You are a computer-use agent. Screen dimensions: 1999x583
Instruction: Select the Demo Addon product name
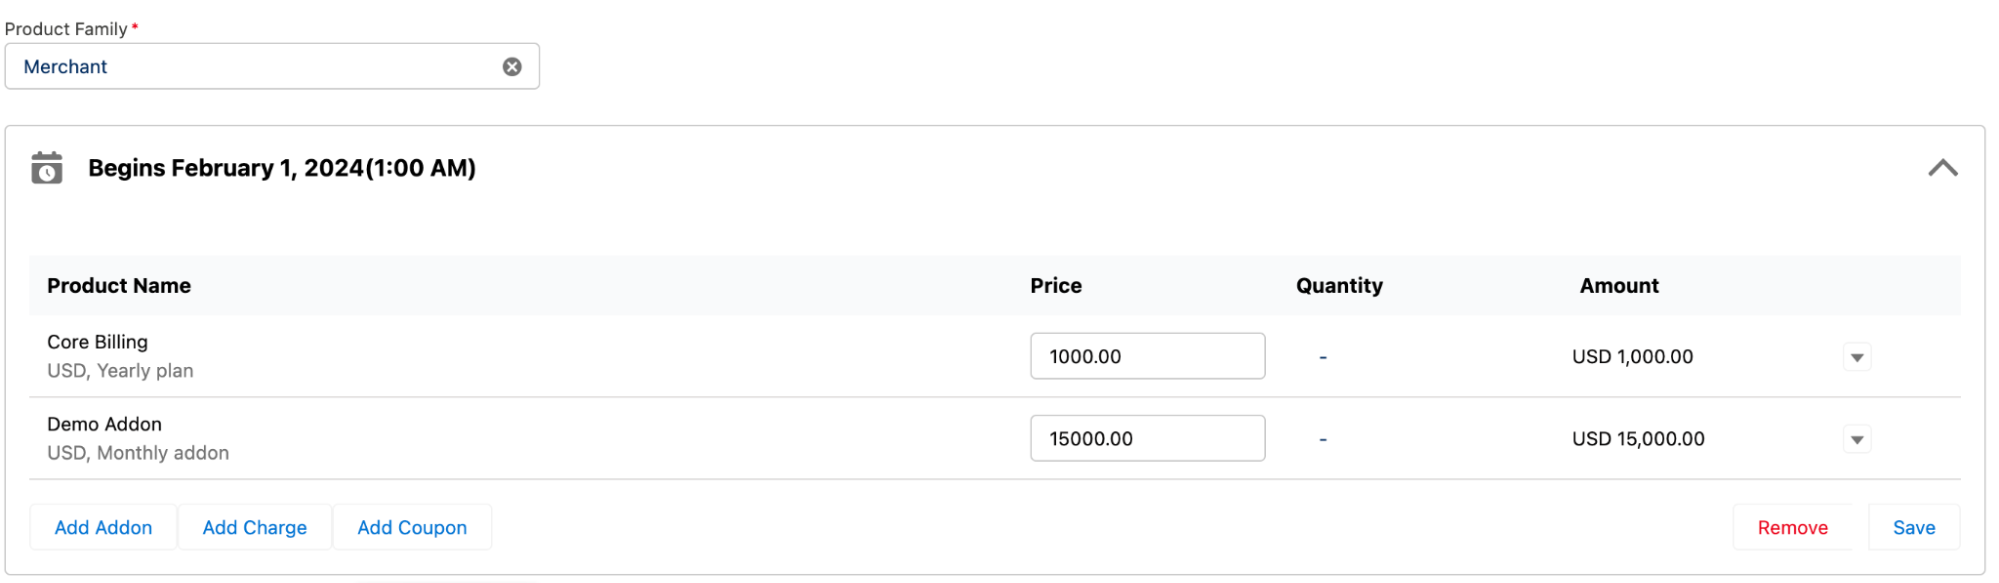coord(105,424)
